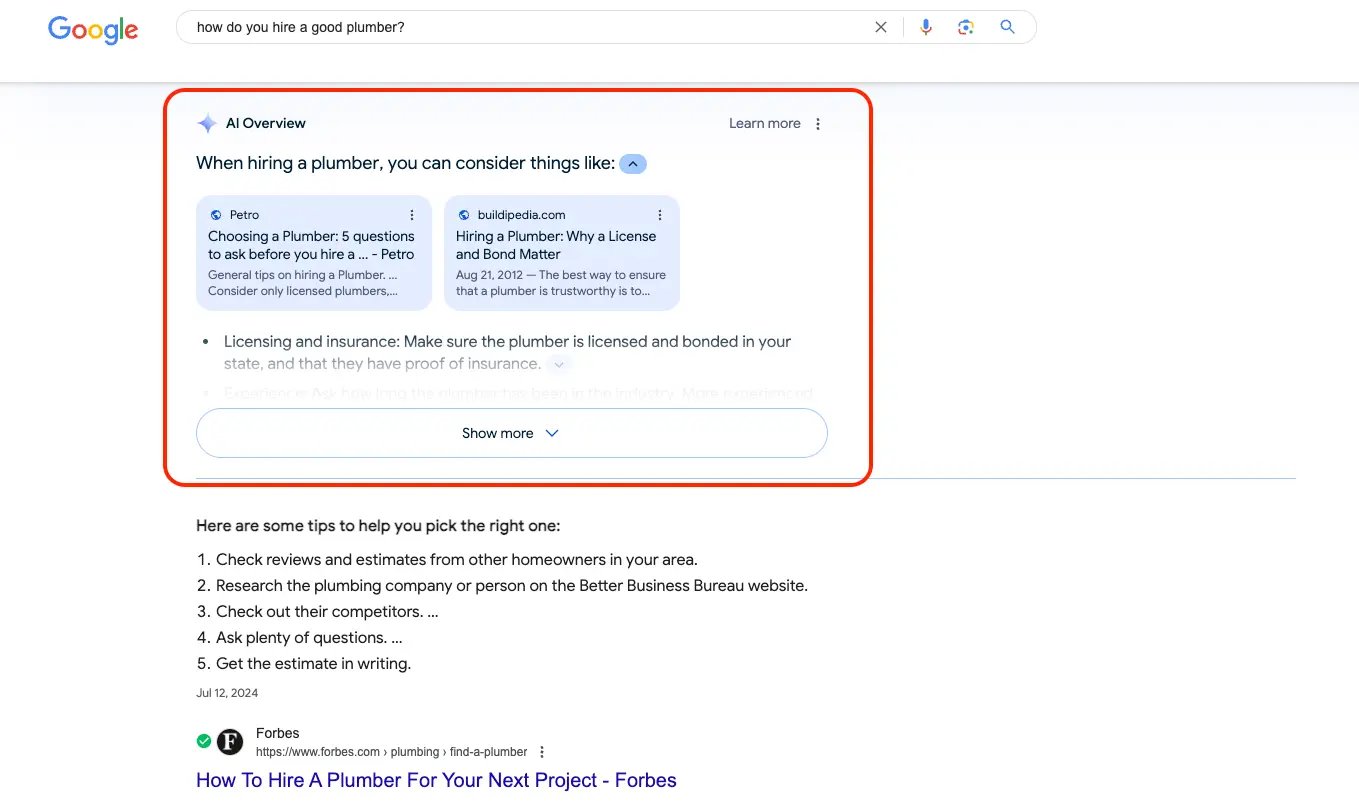
Task: Open Google Lens image search icon
Action: click(x=966, y=27)
